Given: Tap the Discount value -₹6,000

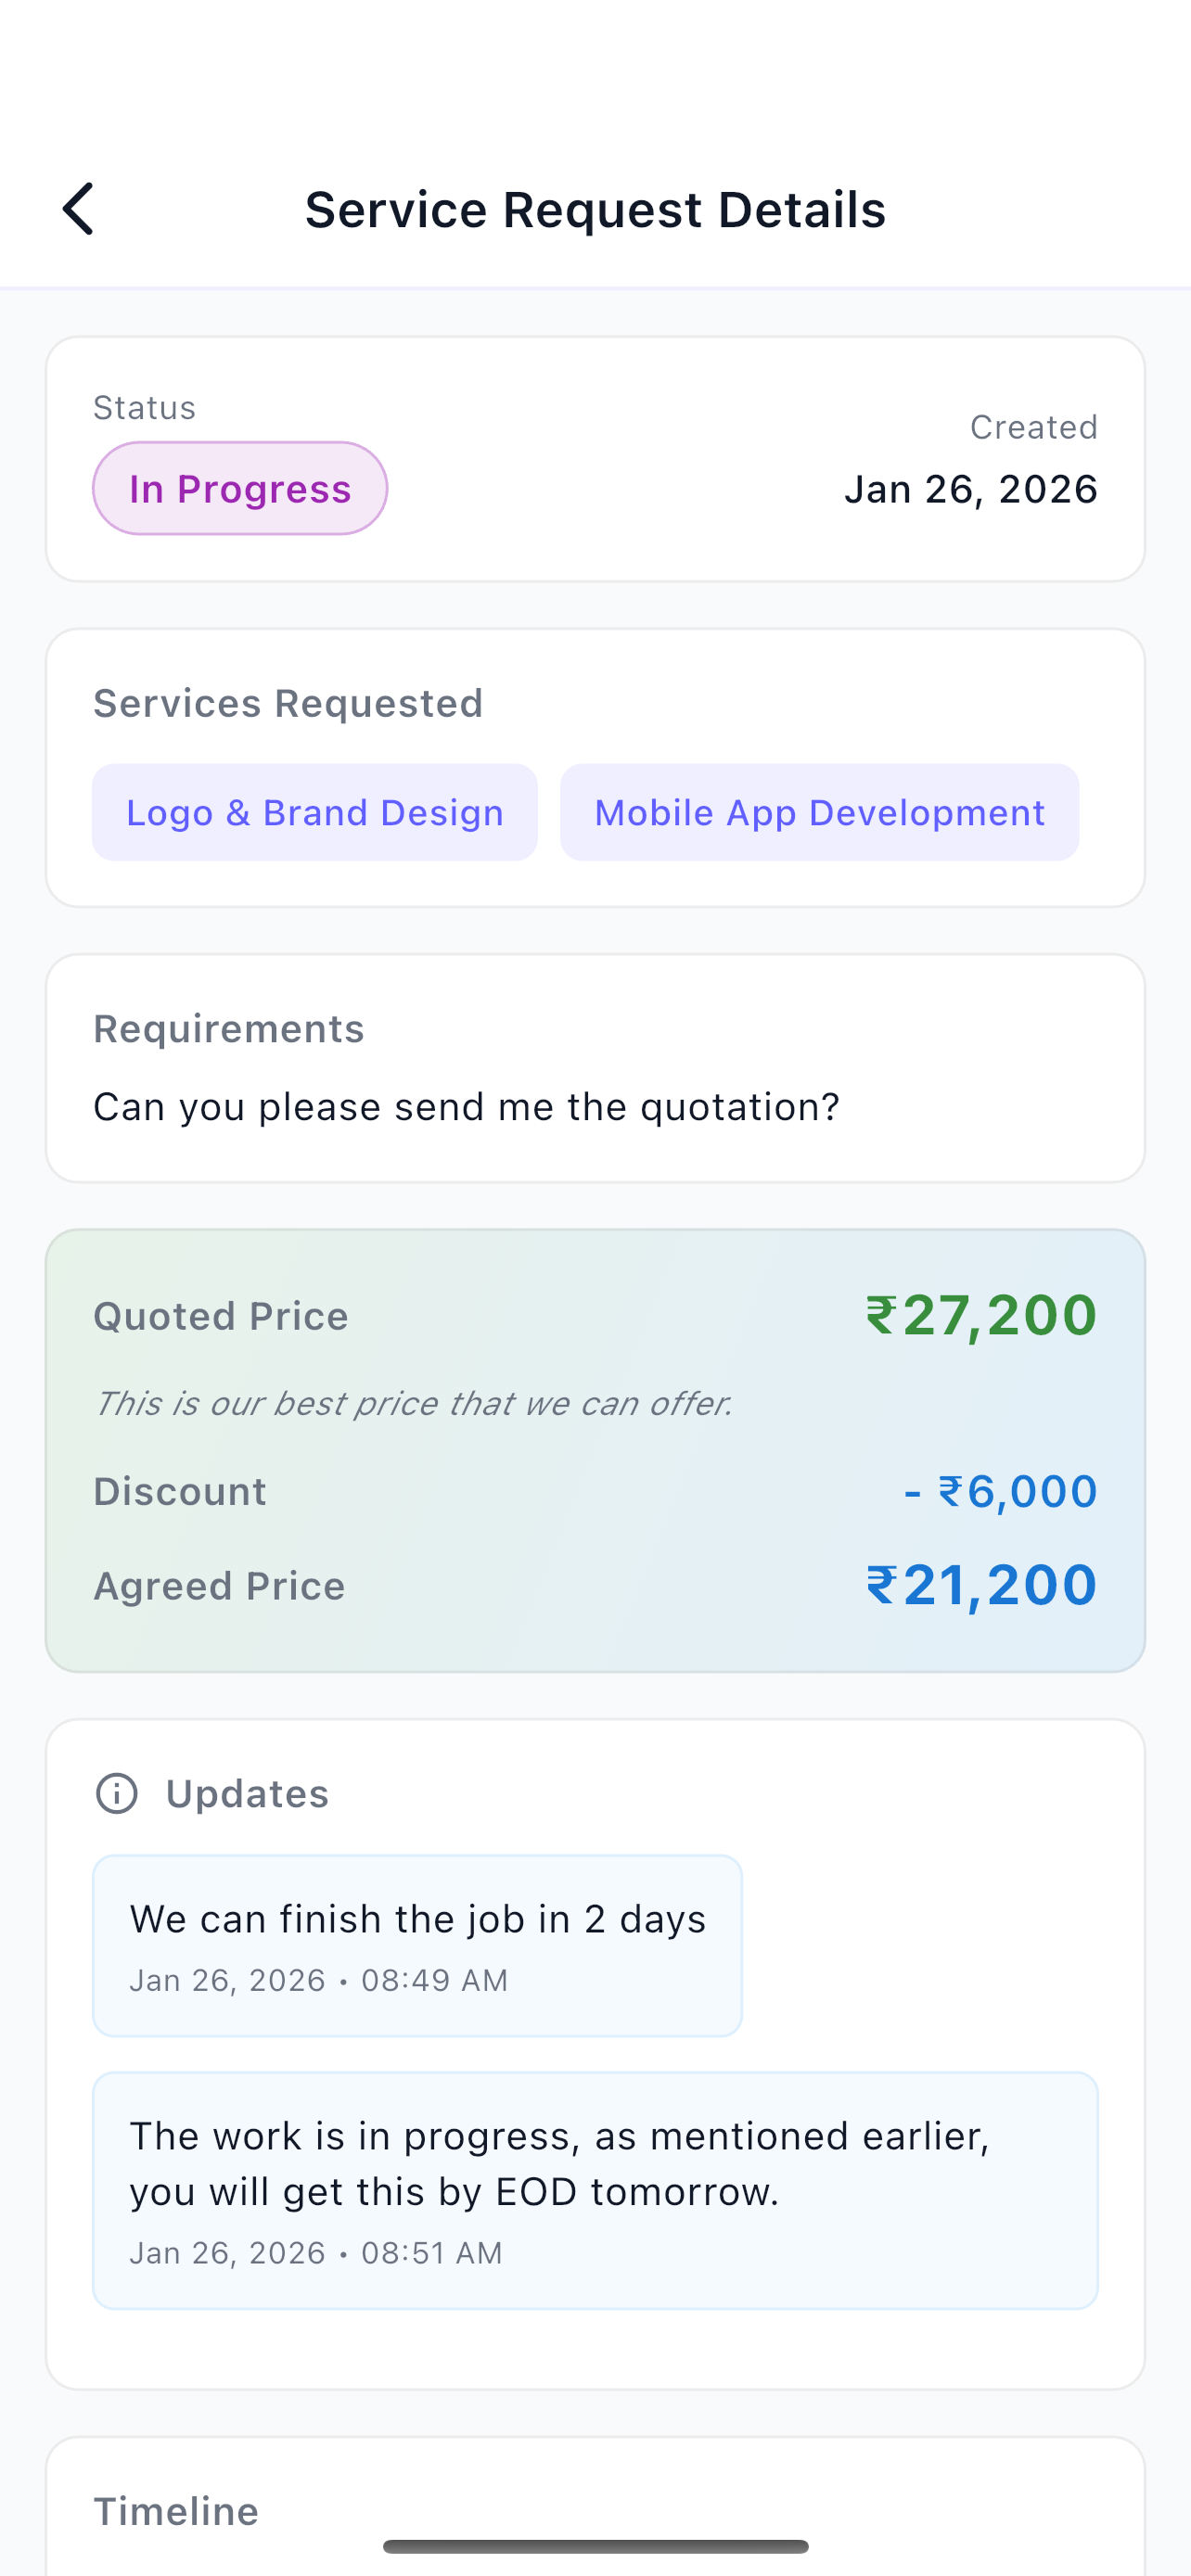Looking at the screenshot, I should pyautogui.click(x=1001, y=1490).
